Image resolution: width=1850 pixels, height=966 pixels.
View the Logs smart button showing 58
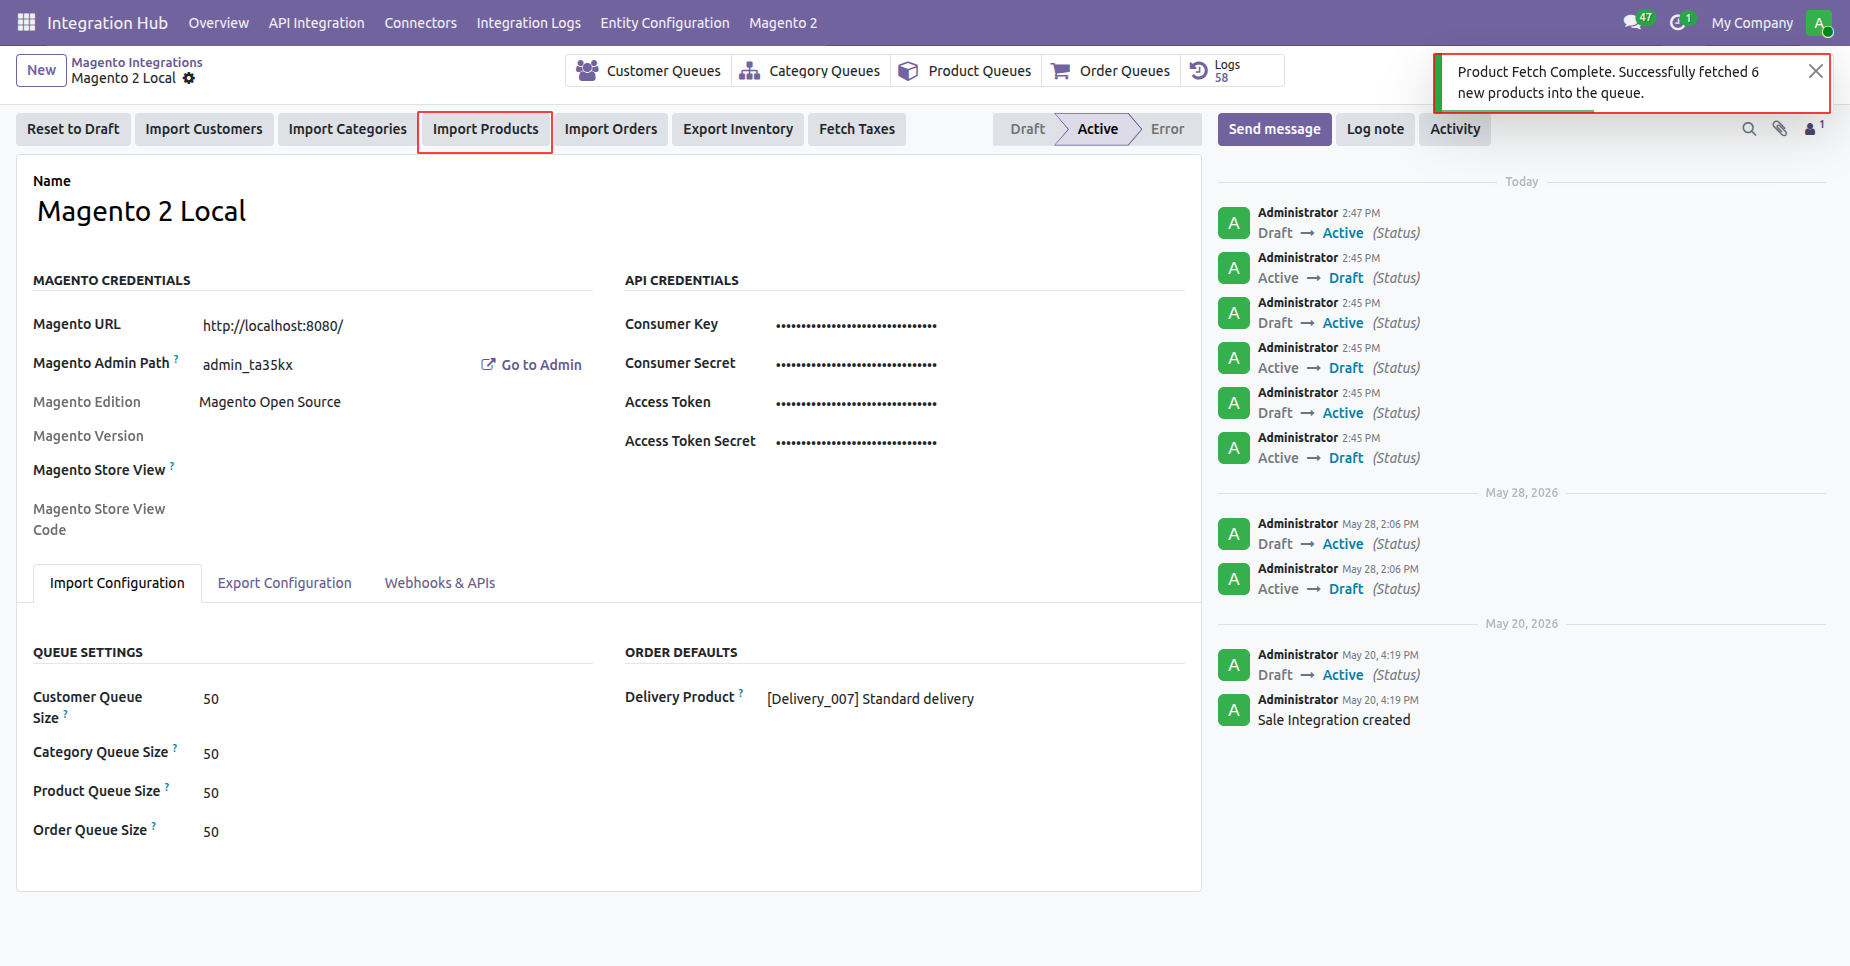[x=1231, y=71]
